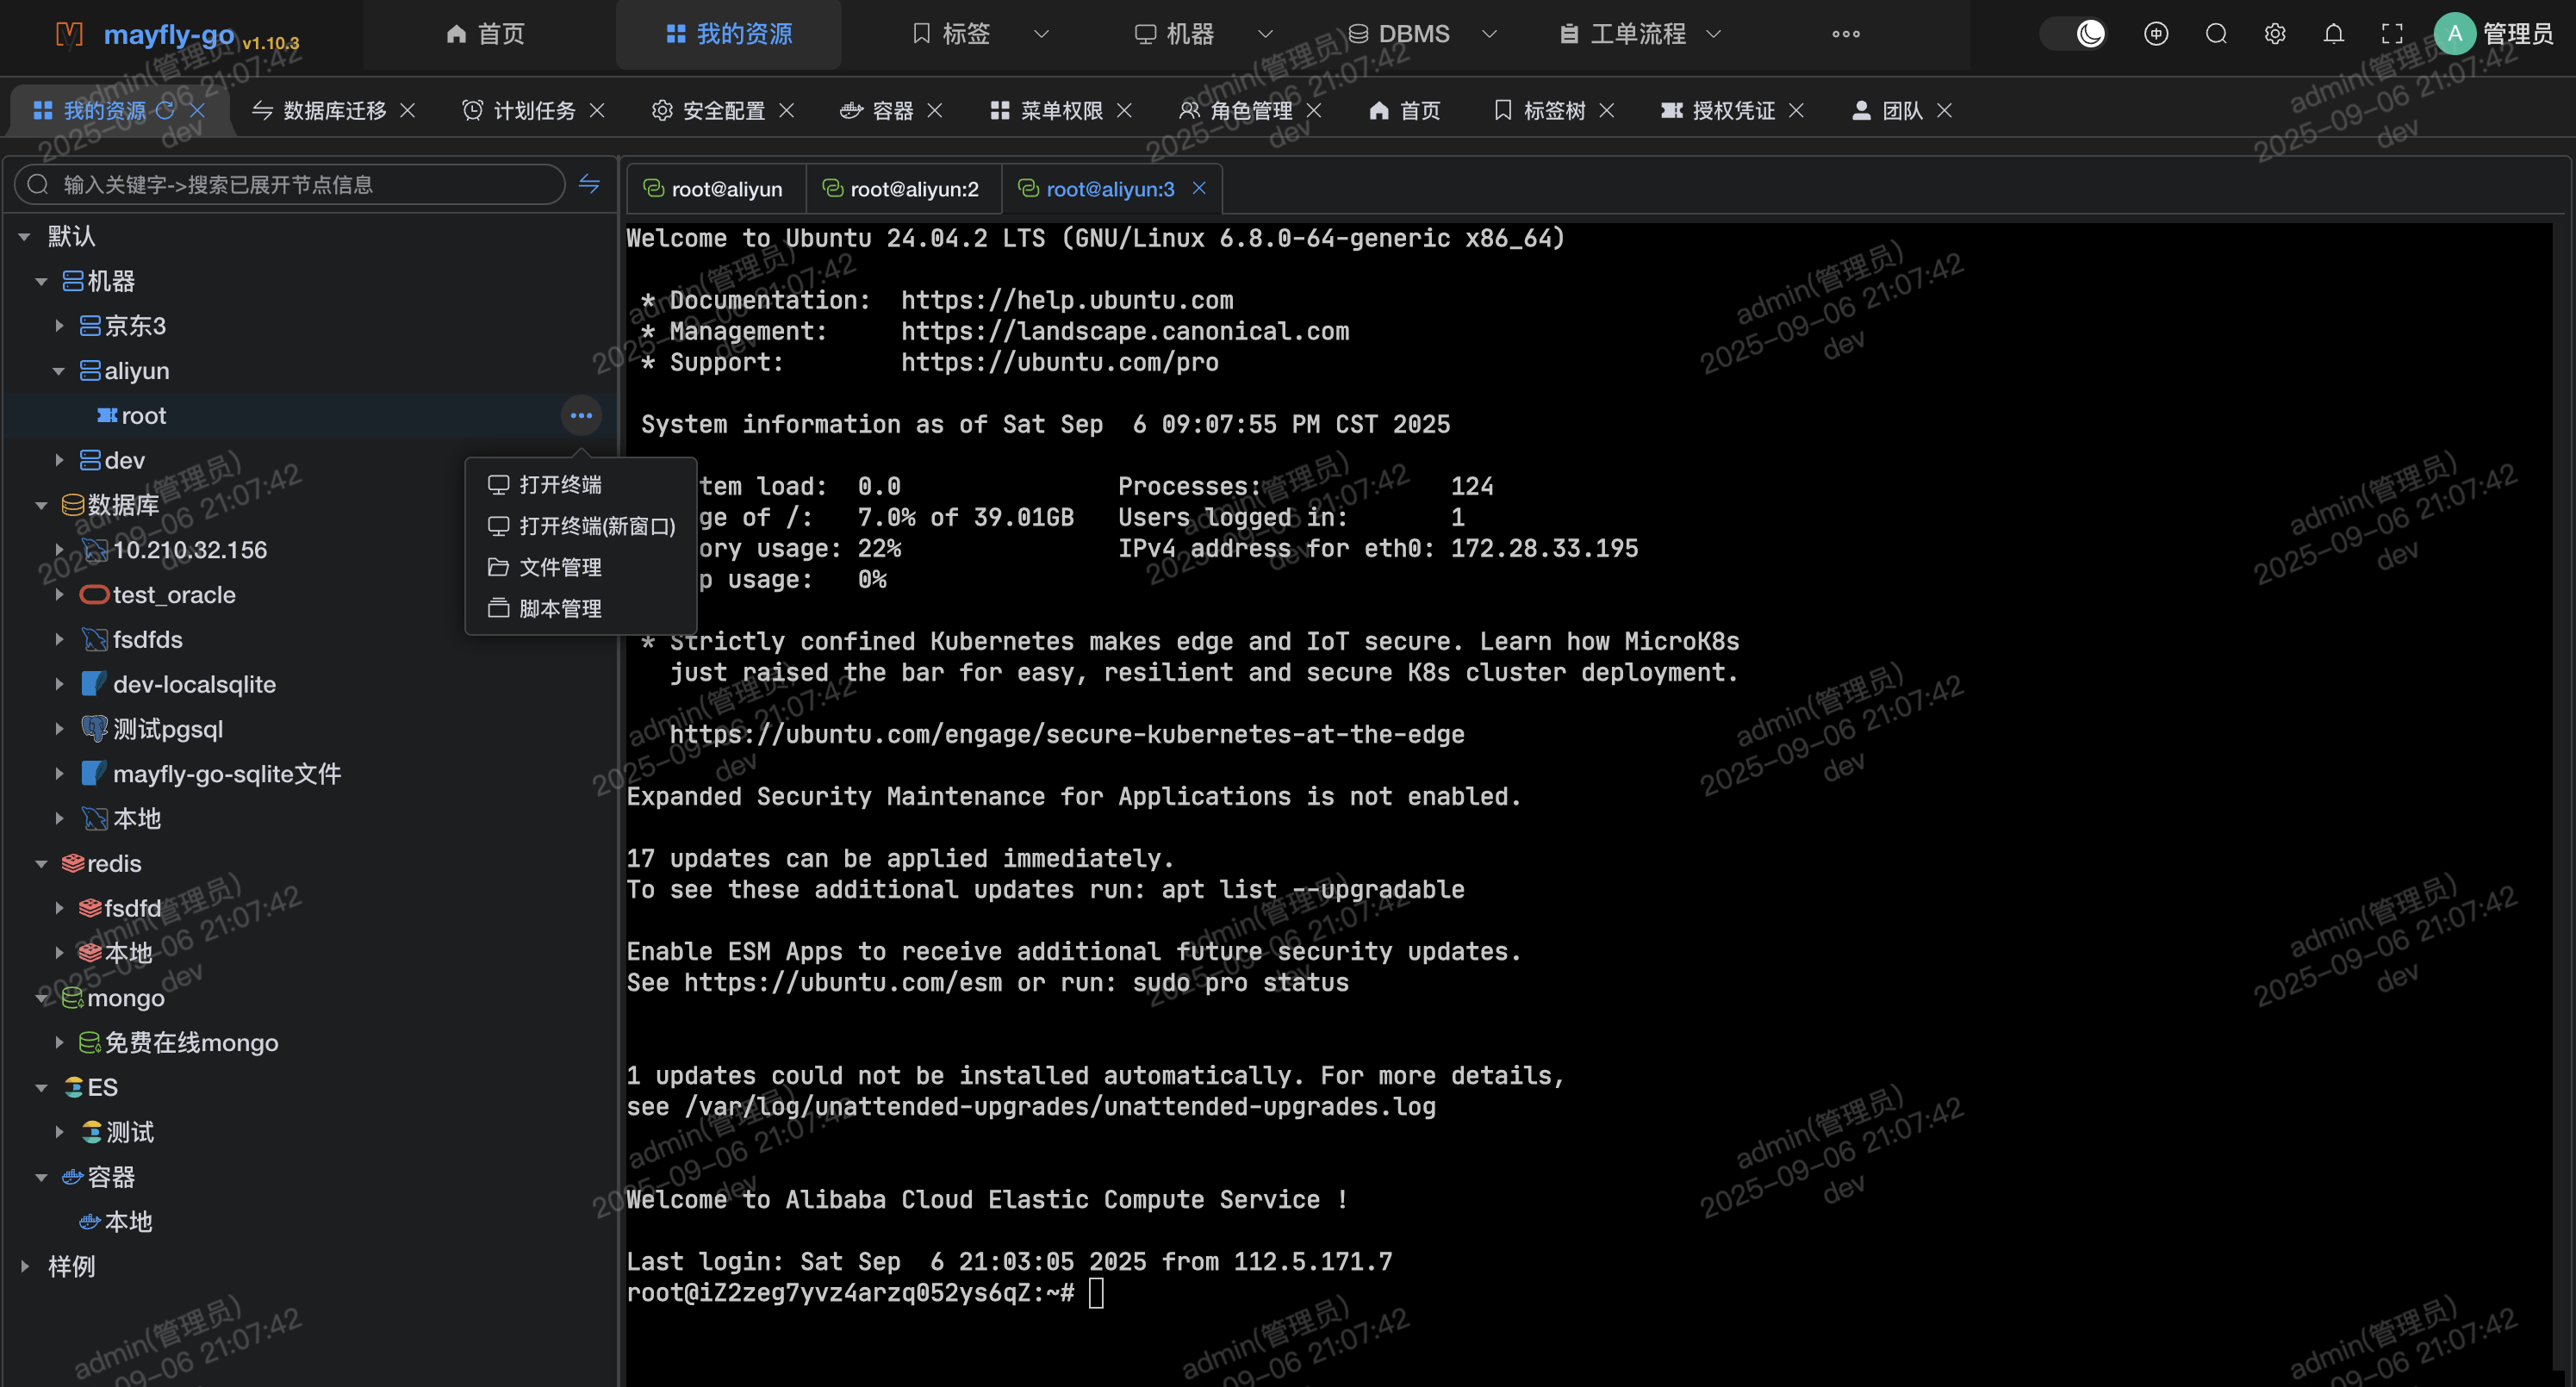Viewport: 2576px width, 1387px height.
Task: Collapse the 数据库 tree node
Action: (41, 505)
